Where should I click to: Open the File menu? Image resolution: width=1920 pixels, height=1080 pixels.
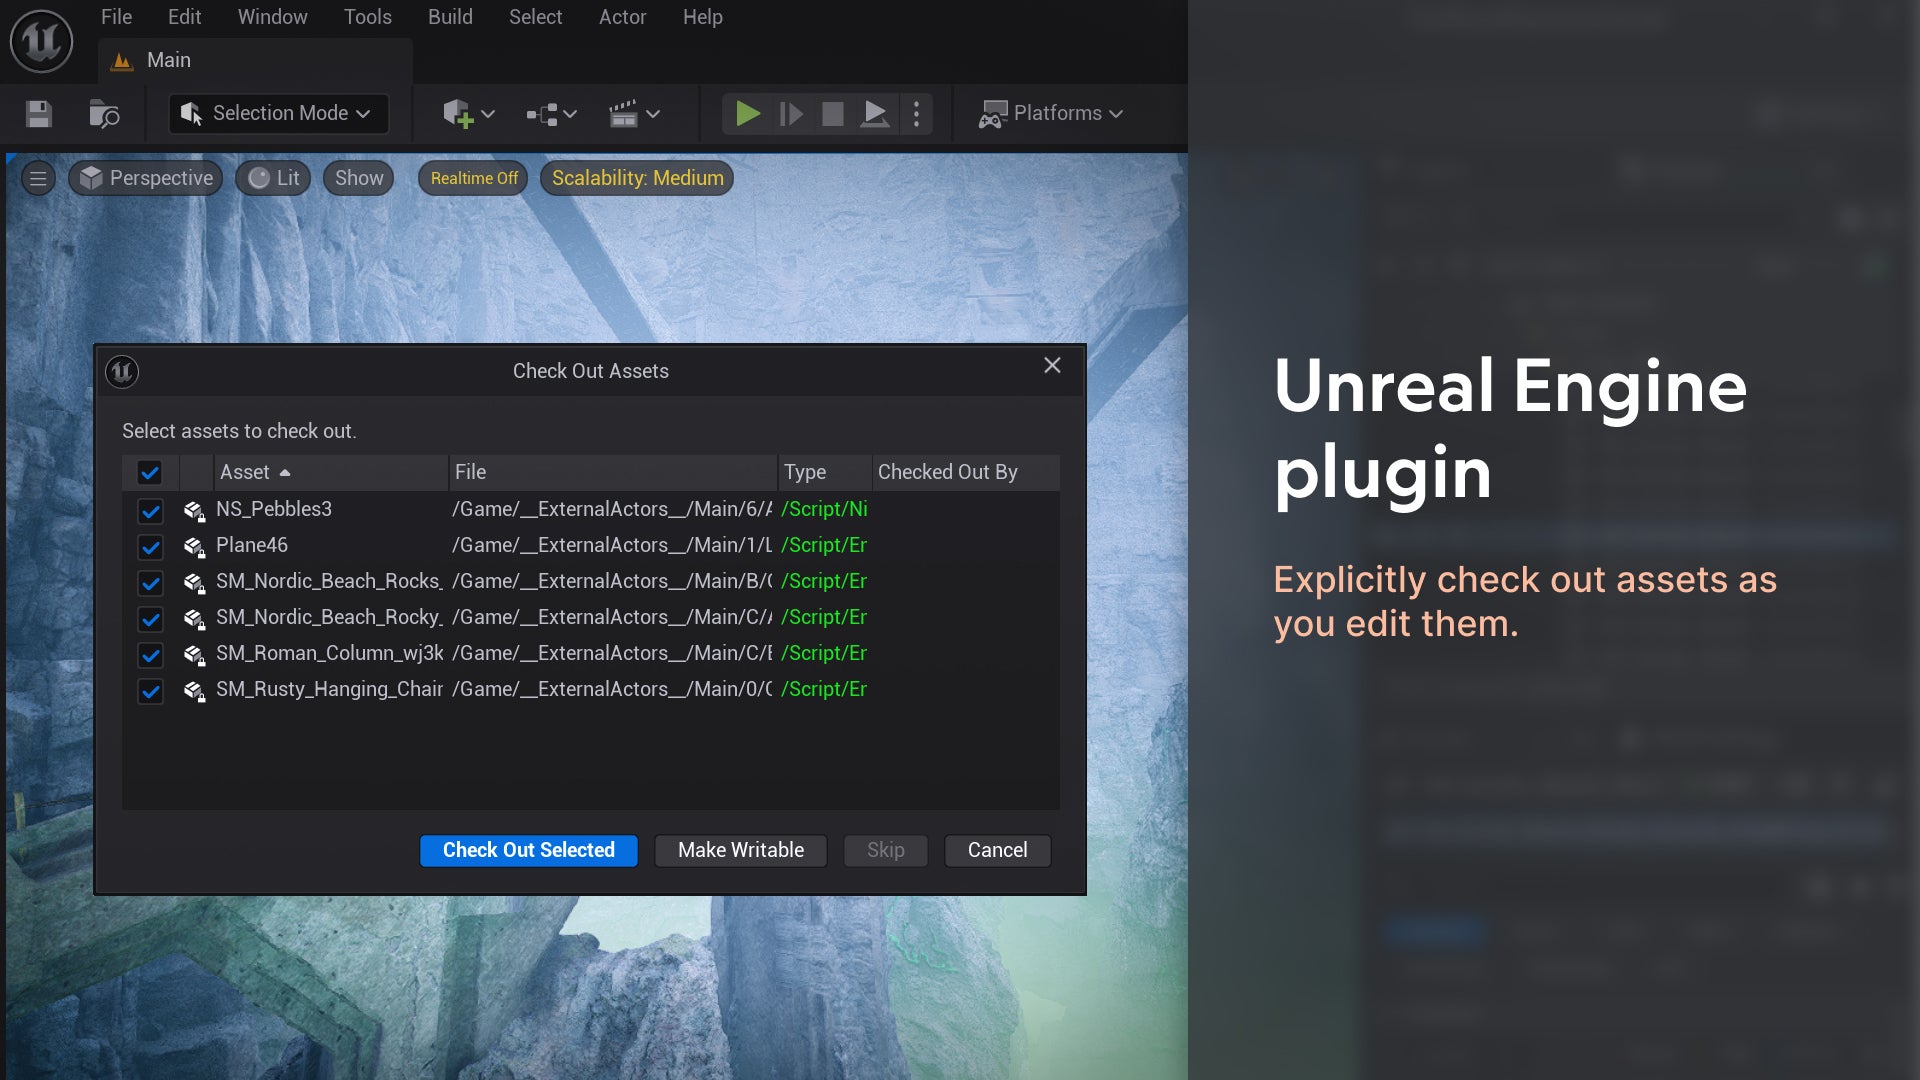pos(116,17)
